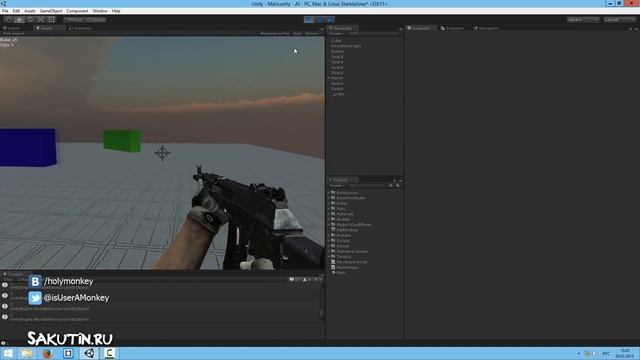The image size is (640, 360).
Task: Select the Scale tool in toolbar
Action: tap(40, 20)
